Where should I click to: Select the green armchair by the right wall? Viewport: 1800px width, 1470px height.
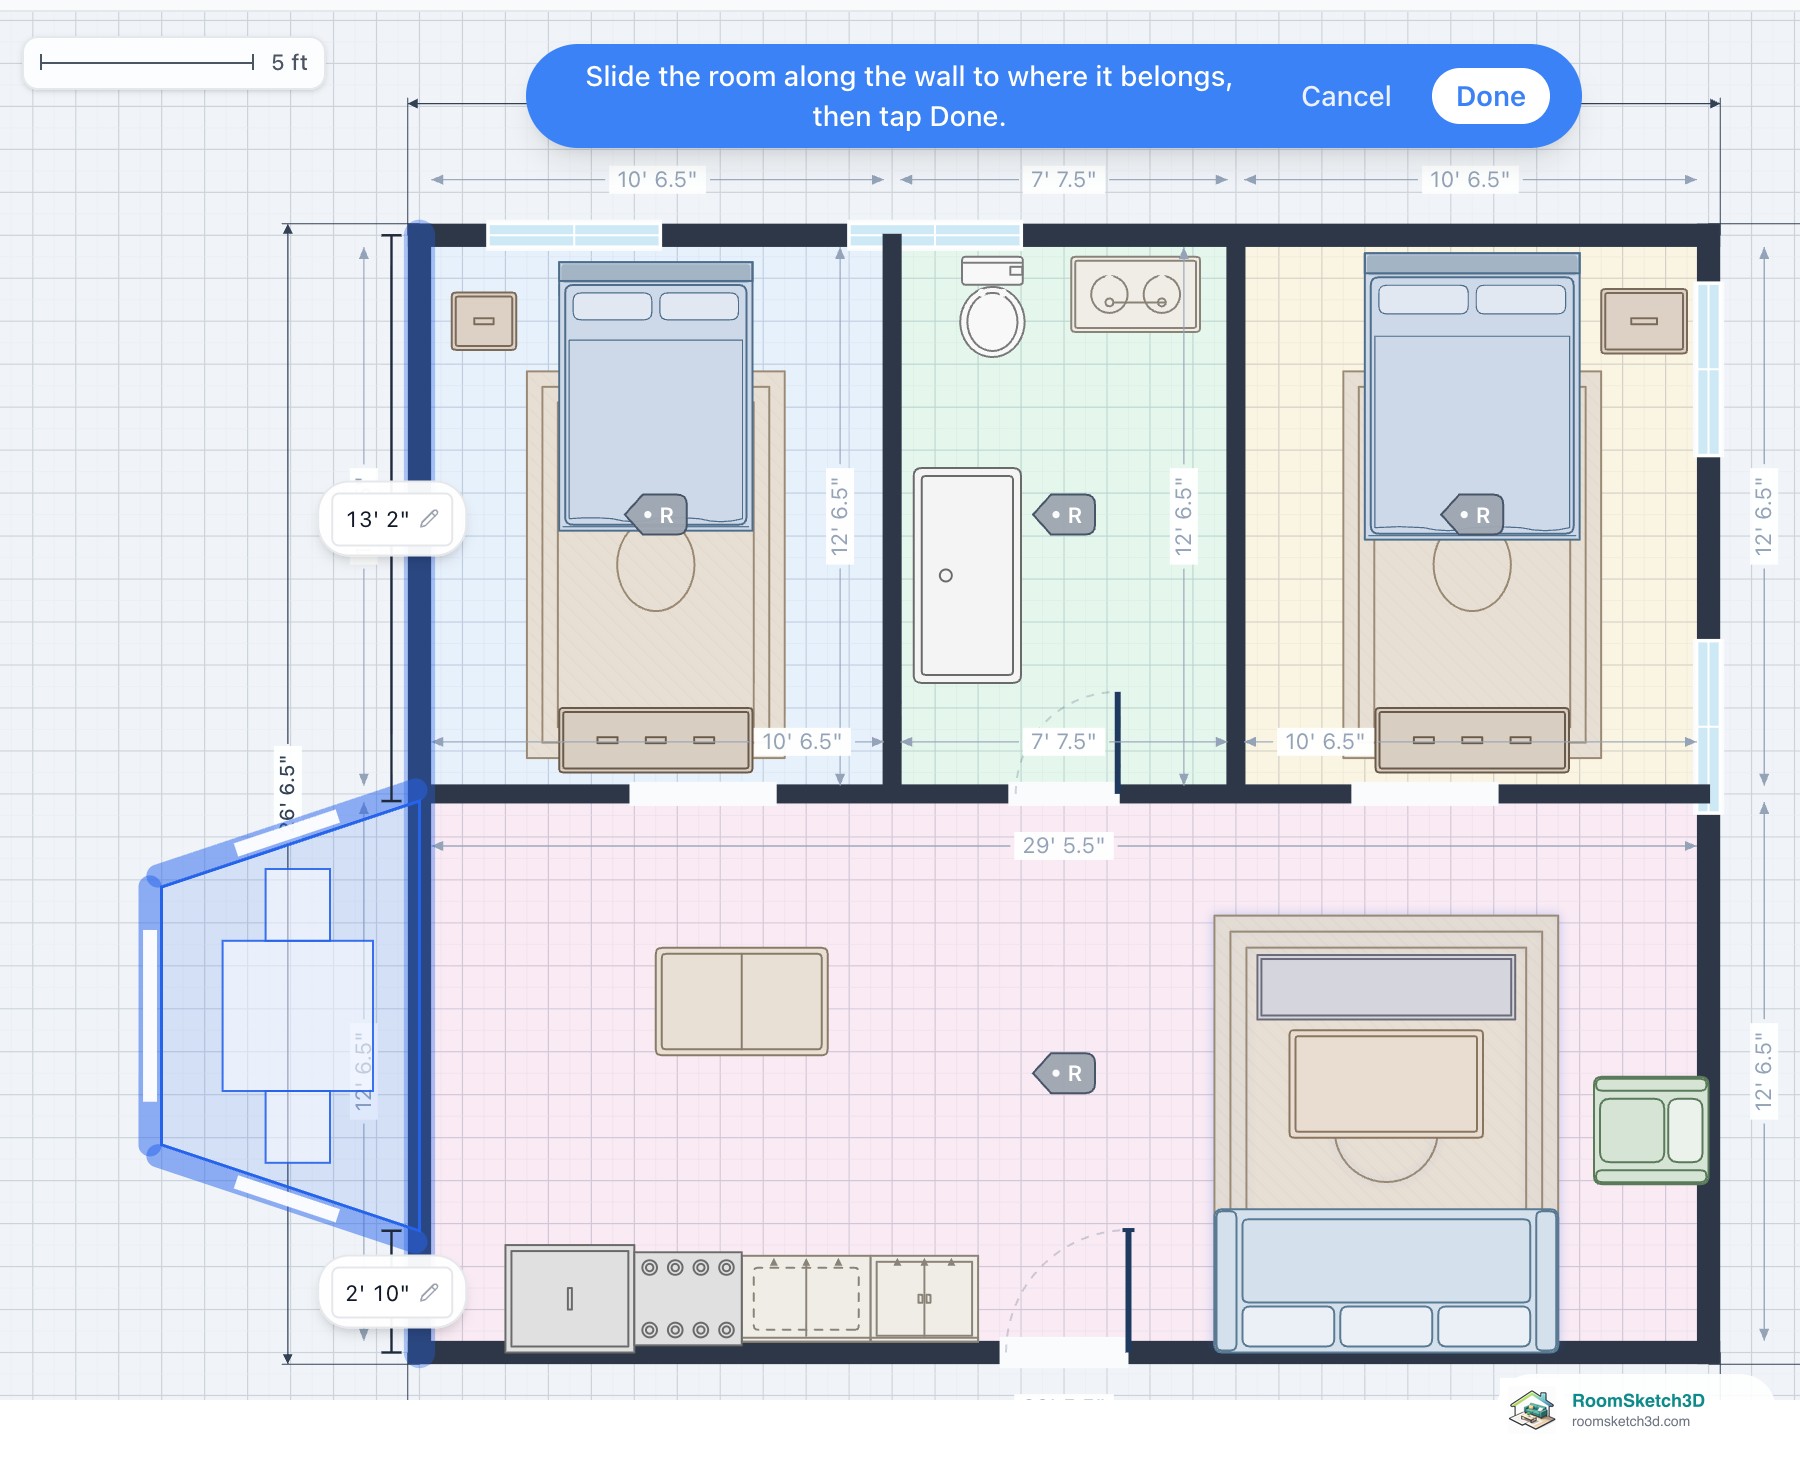click(1651, 1130)
